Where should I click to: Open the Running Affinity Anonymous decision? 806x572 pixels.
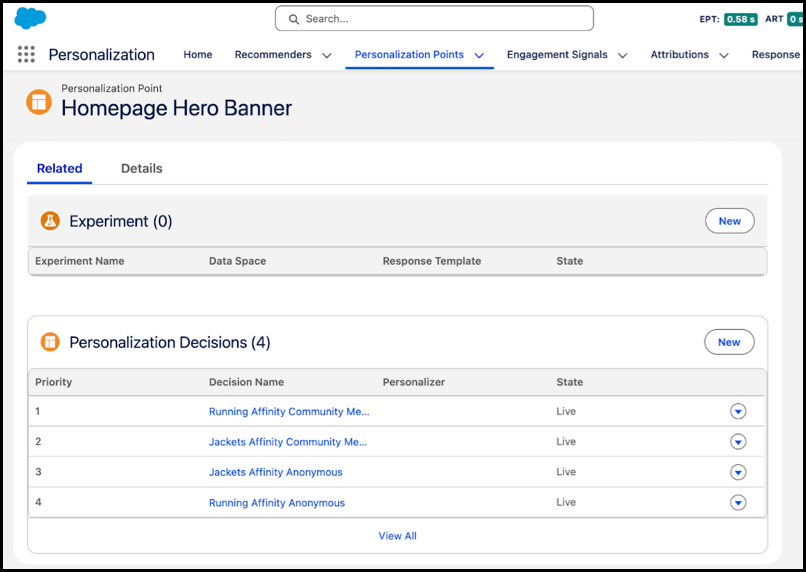[x=277, y=503]
